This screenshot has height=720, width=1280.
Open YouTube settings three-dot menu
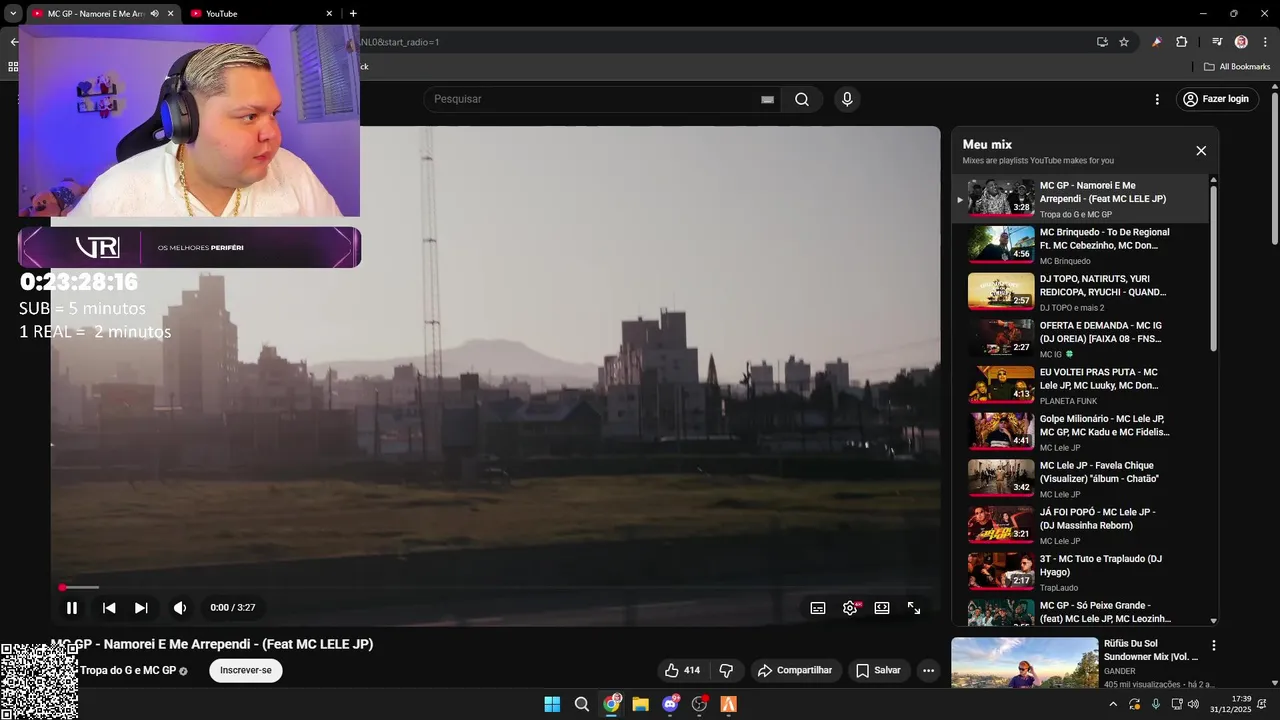pyautogui.click(x=1157, y=99)
